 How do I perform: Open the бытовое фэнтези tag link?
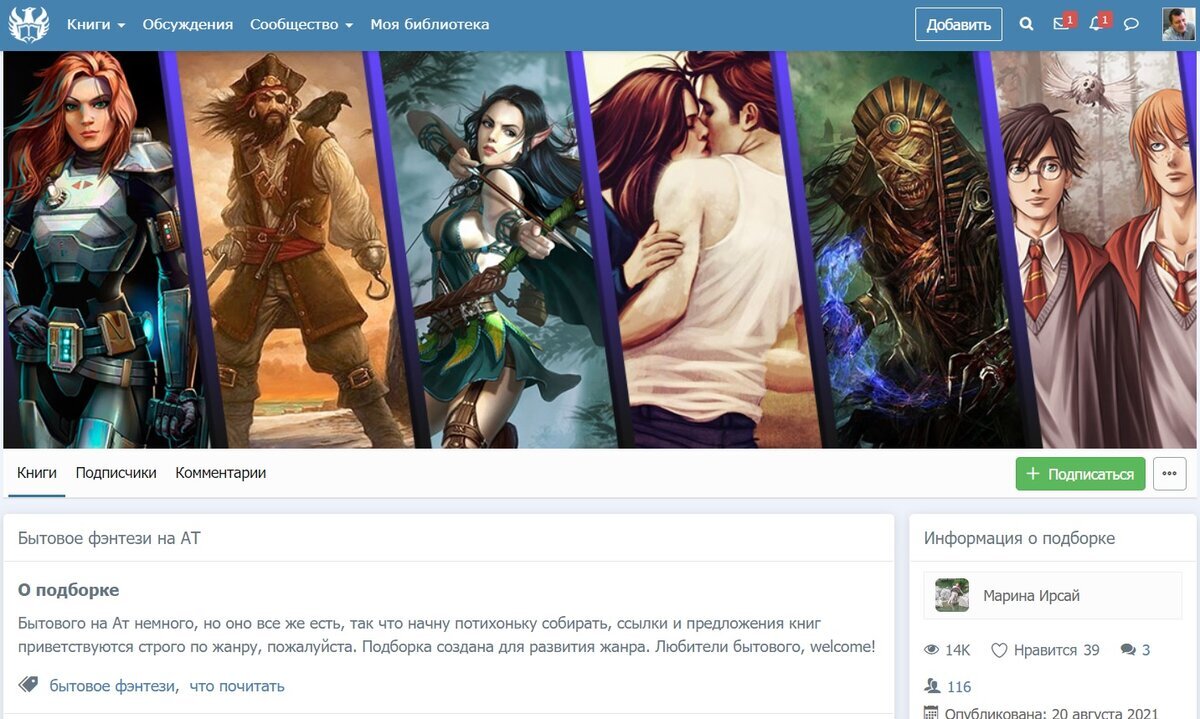pos(113,686)
